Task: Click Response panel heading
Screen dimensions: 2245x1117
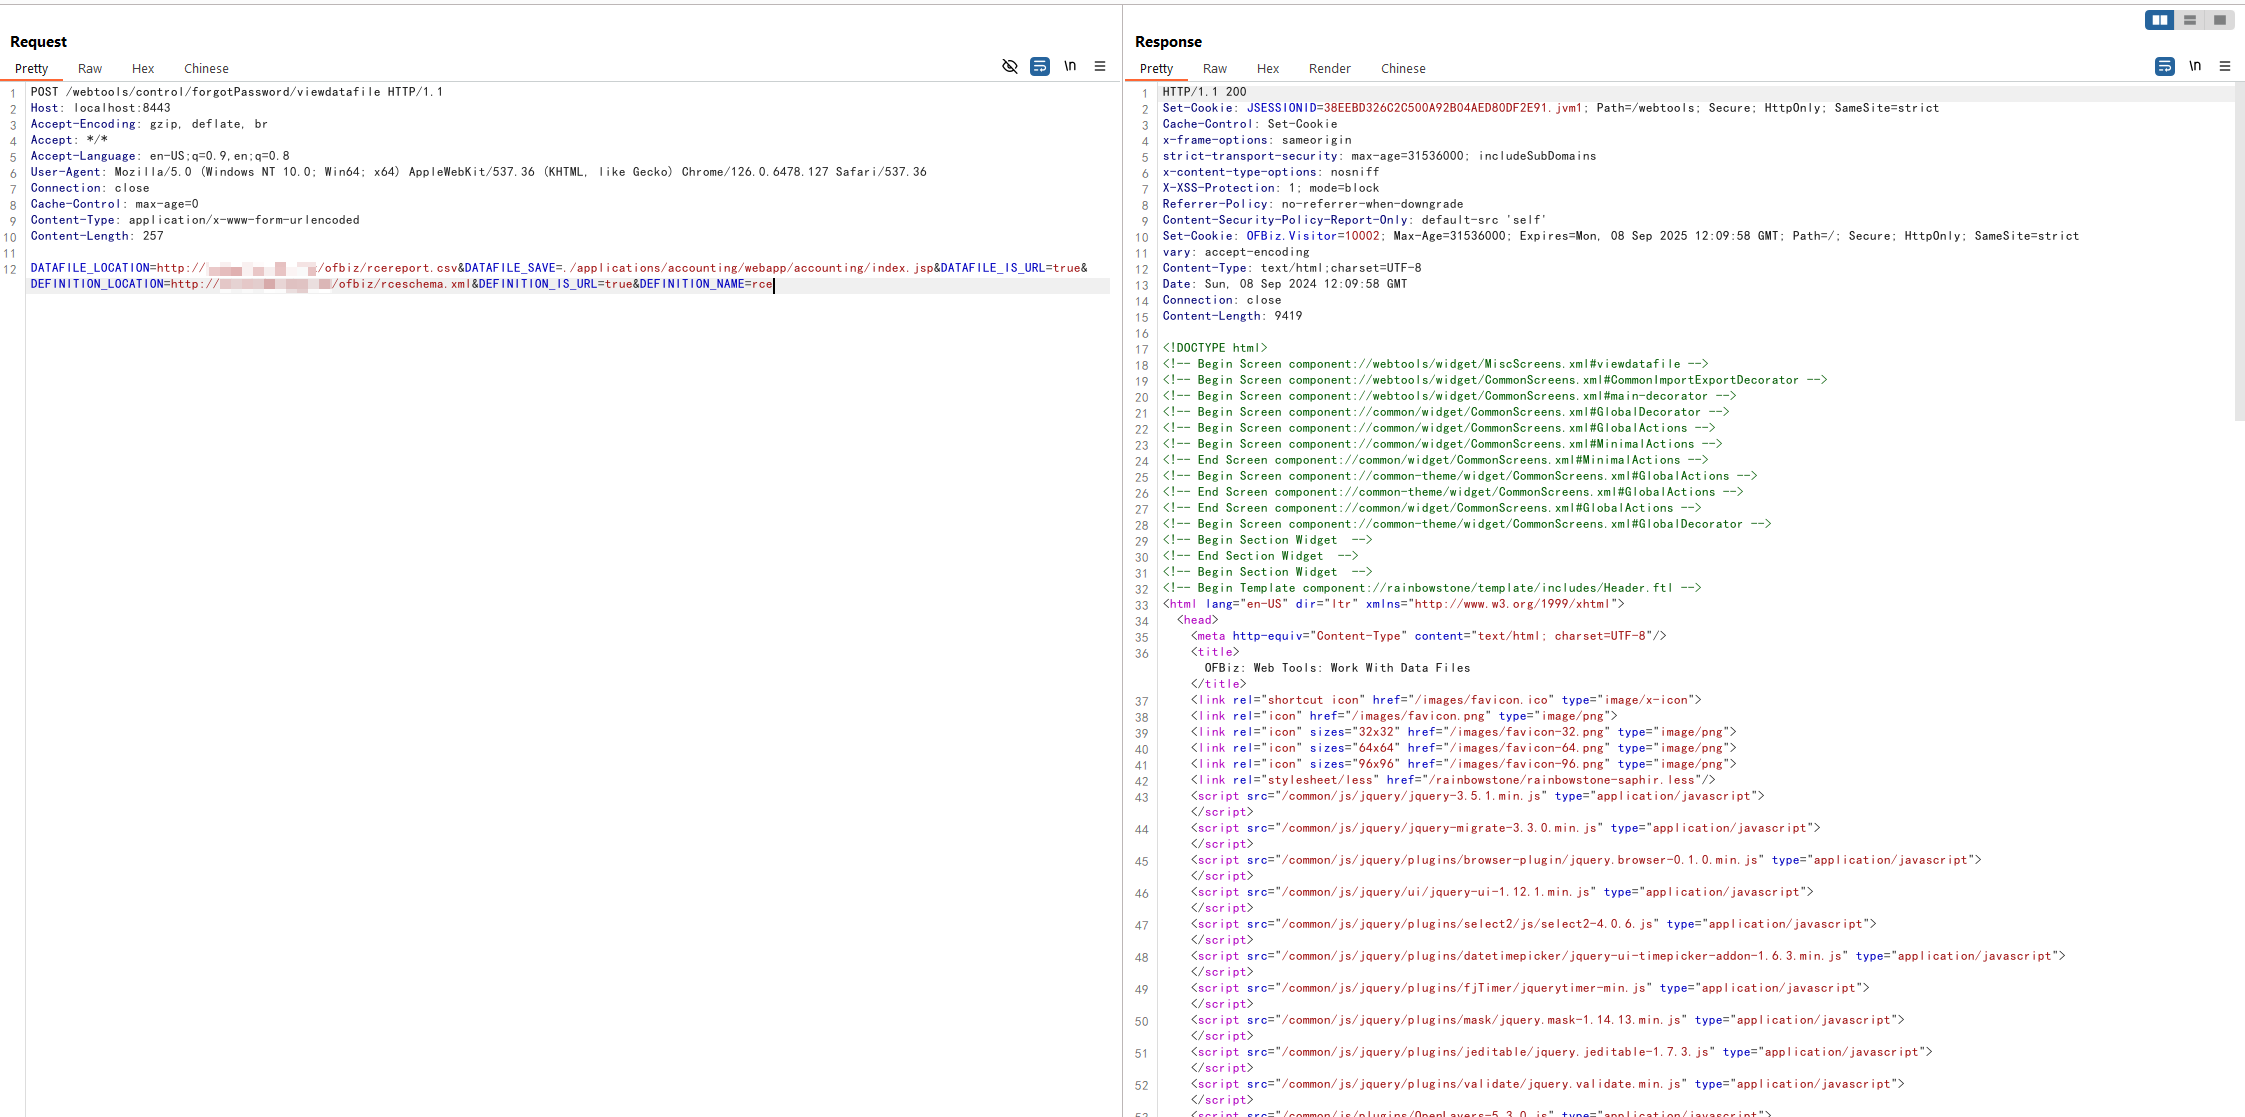Action: click(1168, 41)
